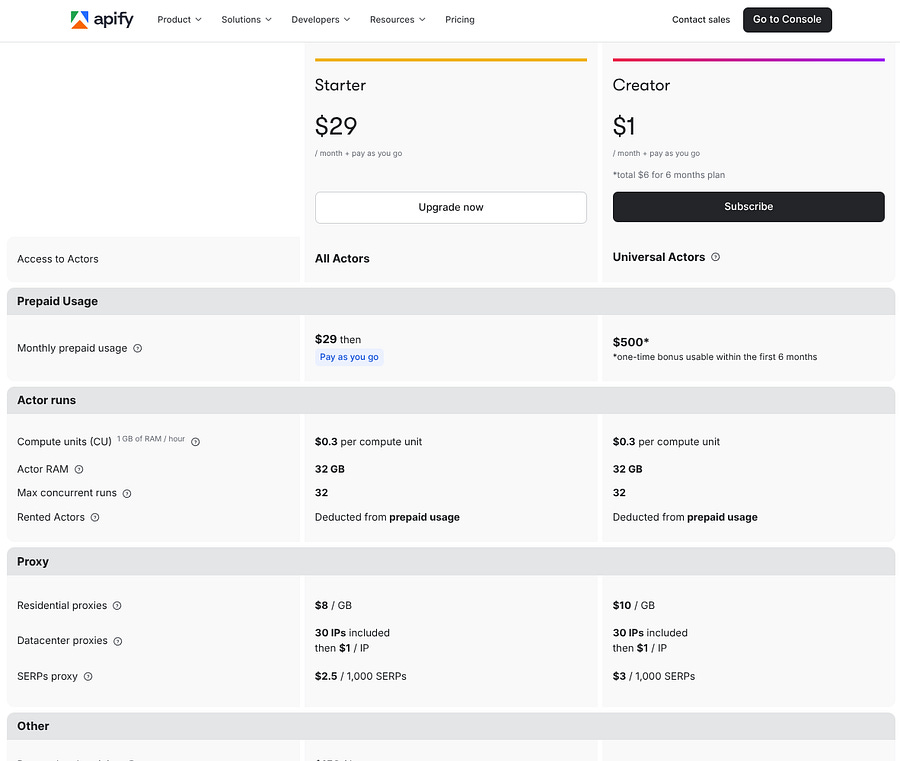Click the Monthly prepaid usage label

point(72,348)
